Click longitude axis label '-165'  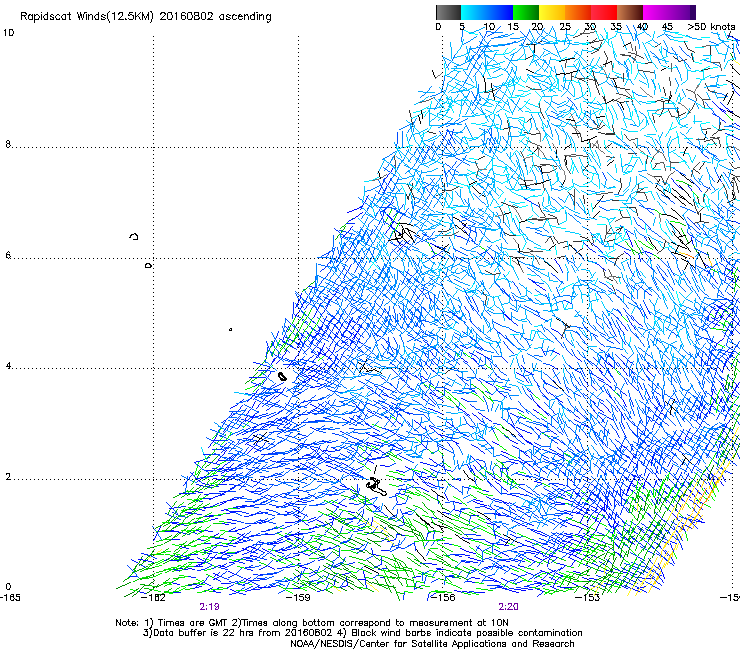point(10,598)
